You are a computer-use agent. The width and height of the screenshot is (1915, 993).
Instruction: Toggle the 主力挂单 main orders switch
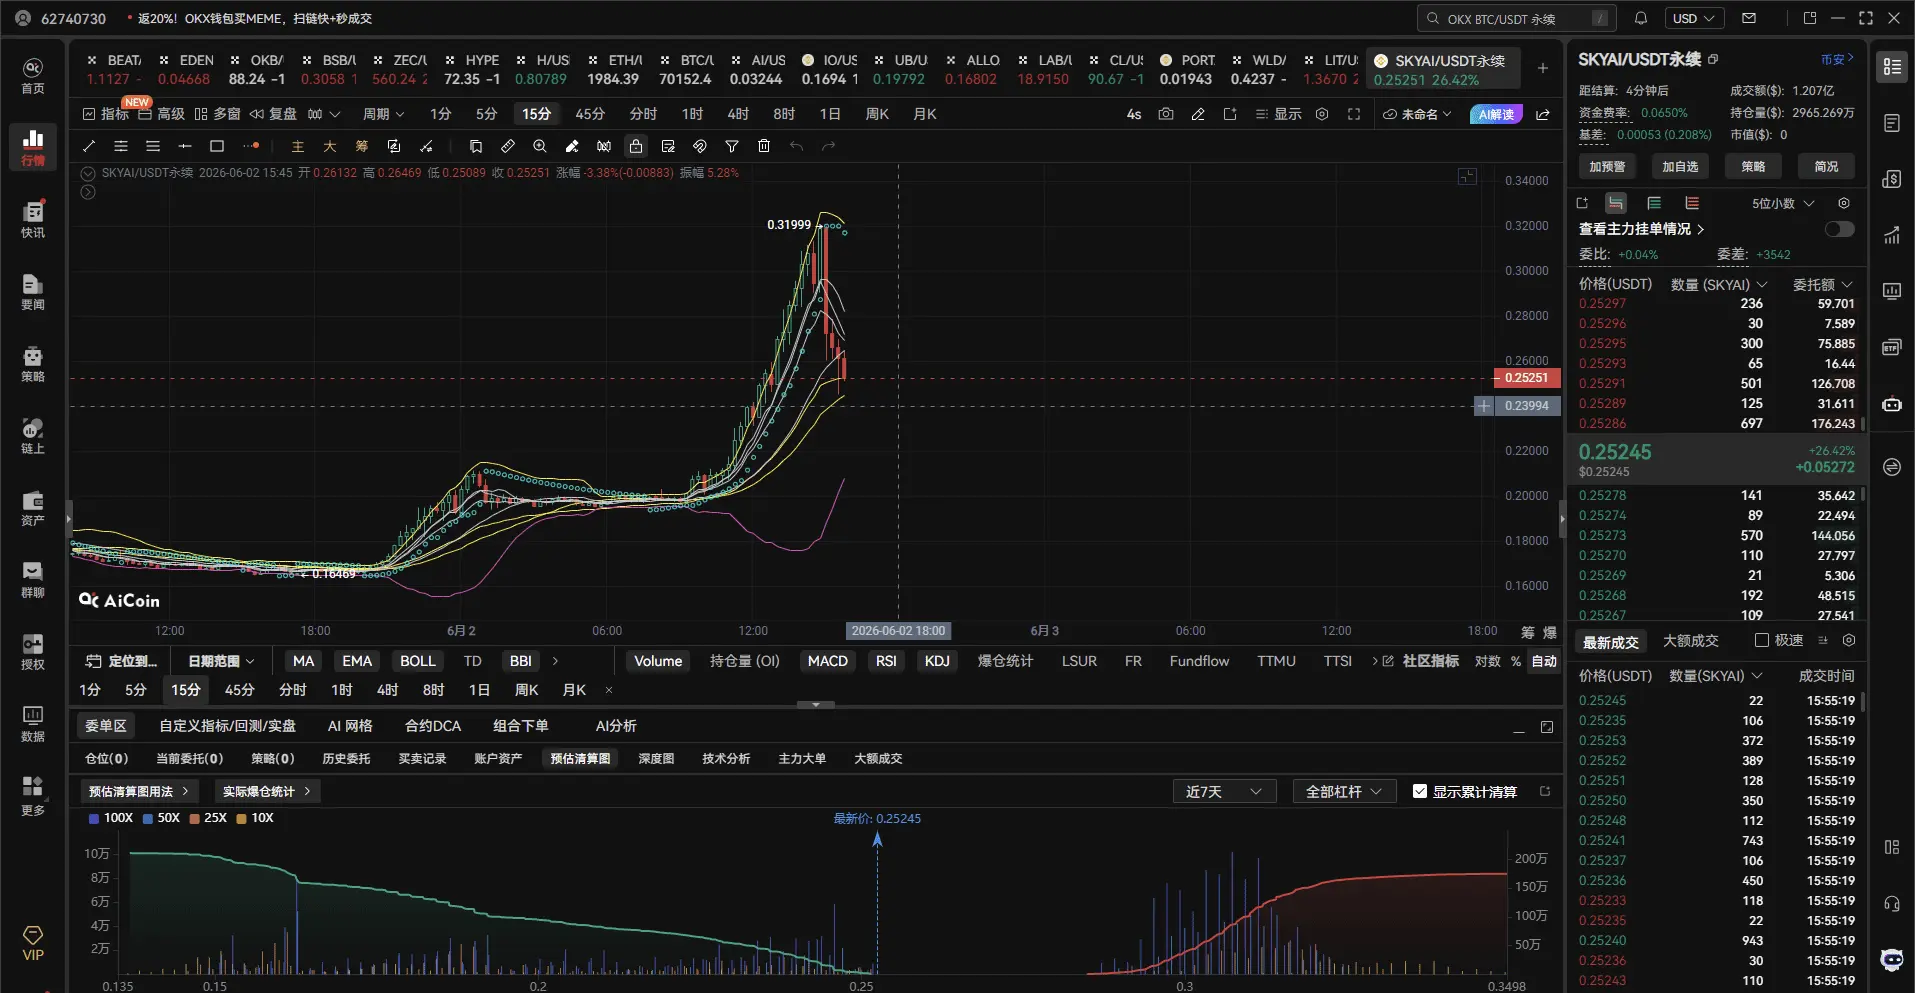(1839, 229)
